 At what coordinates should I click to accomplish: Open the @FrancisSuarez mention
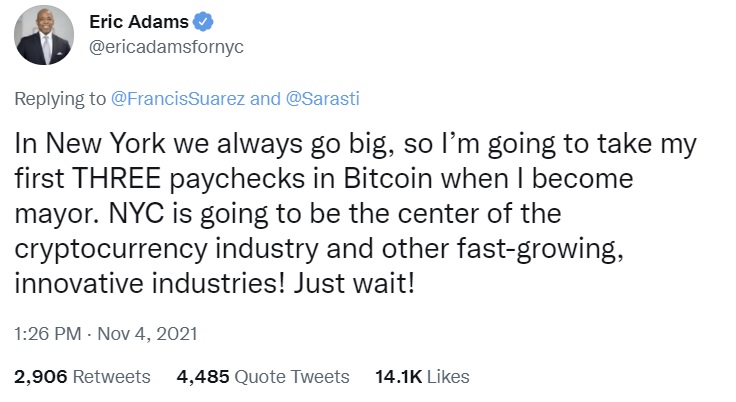pyautogui.click(x=178, y=99)
